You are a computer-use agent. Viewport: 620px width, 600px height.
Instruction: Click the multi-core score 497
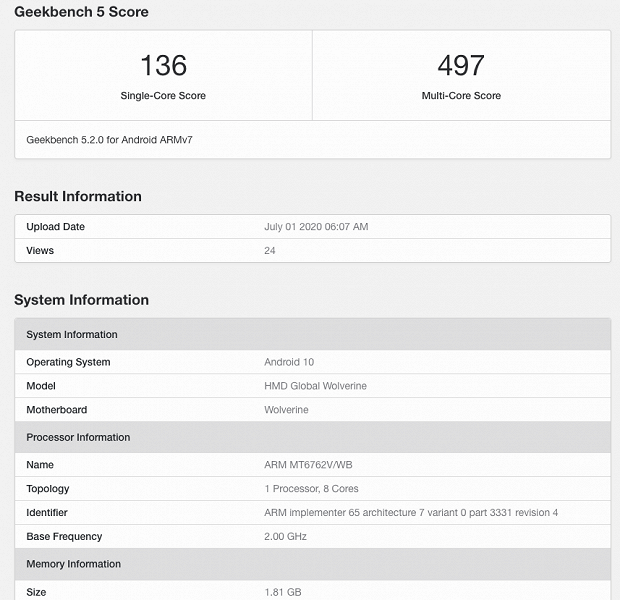pos(461,66)
